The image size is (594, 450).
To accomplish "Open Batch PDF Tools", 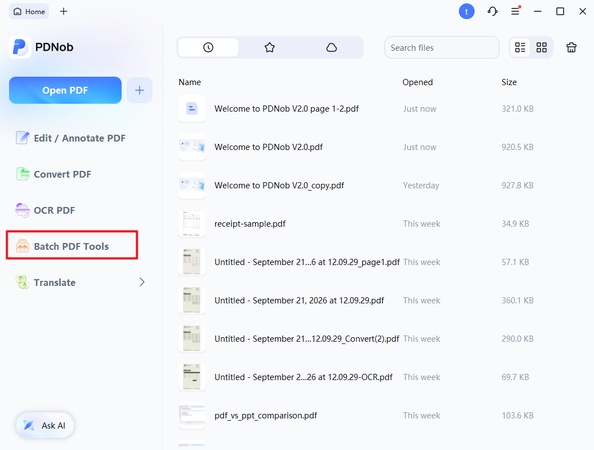I will pos(72,245).
